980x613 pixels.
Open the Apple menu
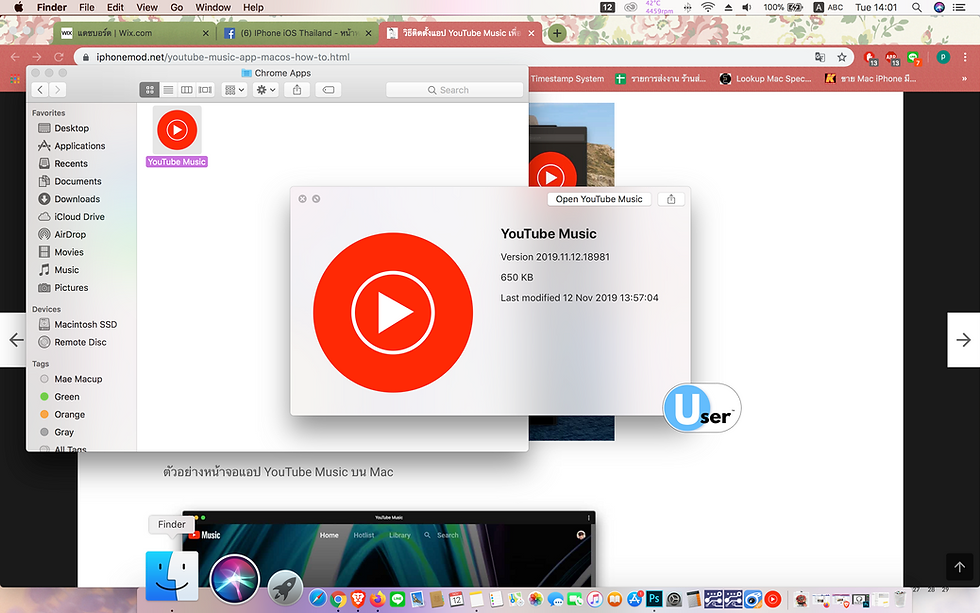click(19, 7)
